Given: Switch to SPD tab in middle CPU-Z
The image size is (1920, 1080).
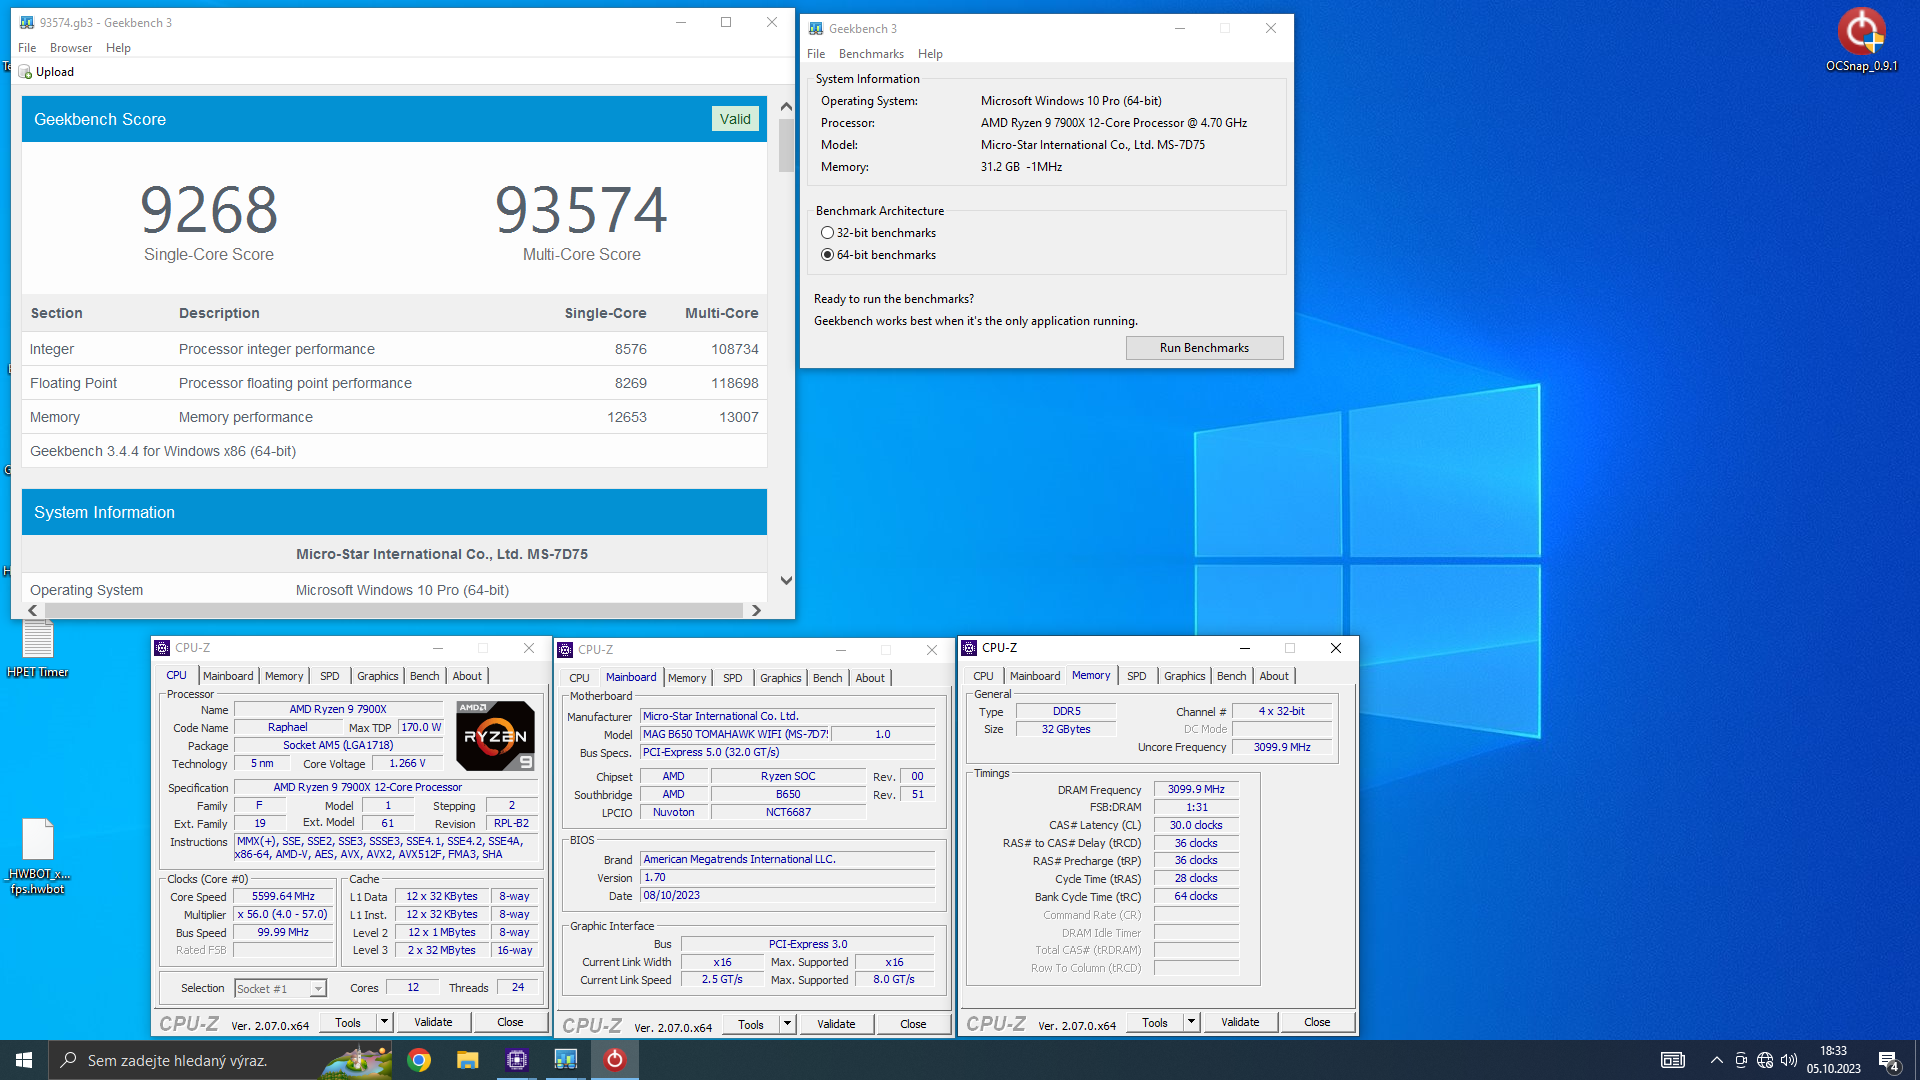Looking at the screenshot, I should pyautogui.click(x=733, y=678).
